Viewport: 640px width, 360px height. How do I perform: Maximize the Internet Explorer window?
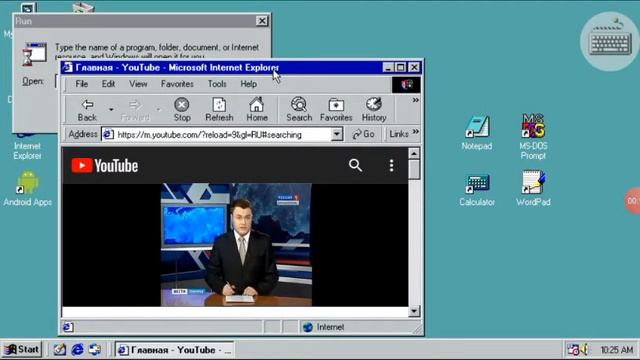click(x=401, y=67)
